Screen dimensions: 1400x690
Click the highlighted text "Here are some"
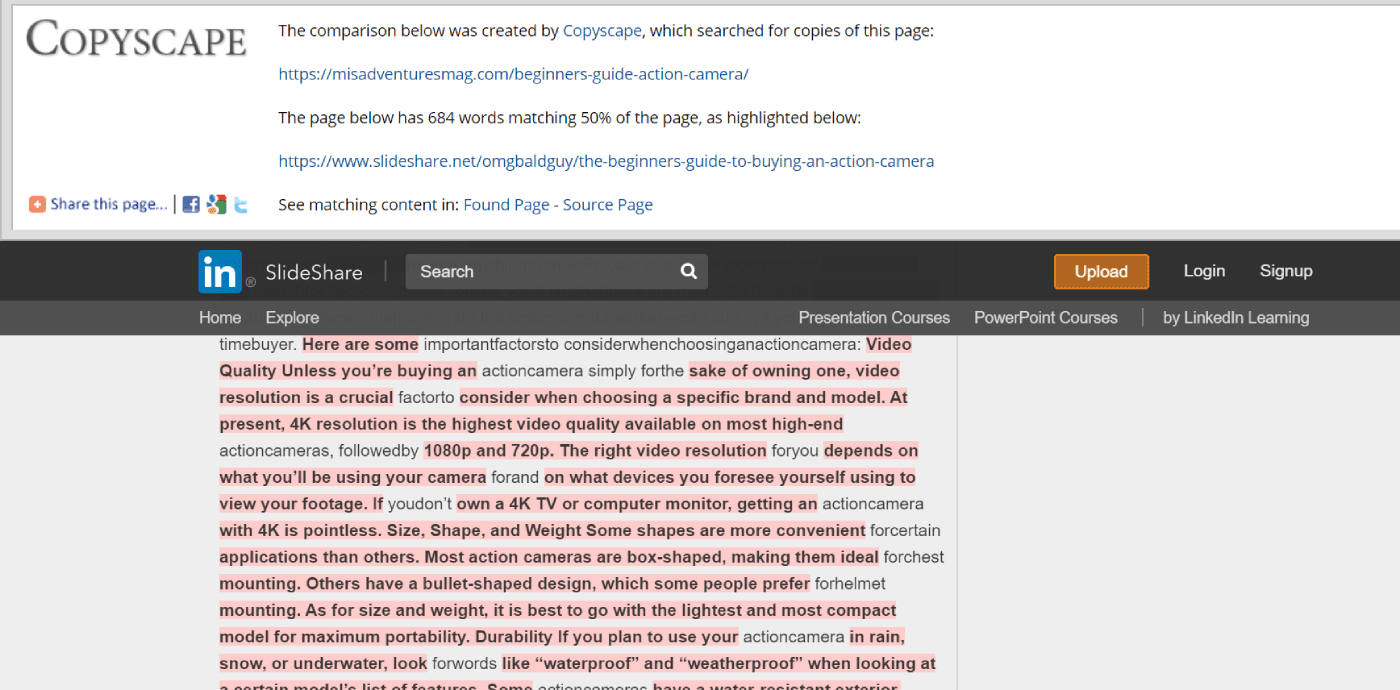pyautogui.click(x=360, y=344)
